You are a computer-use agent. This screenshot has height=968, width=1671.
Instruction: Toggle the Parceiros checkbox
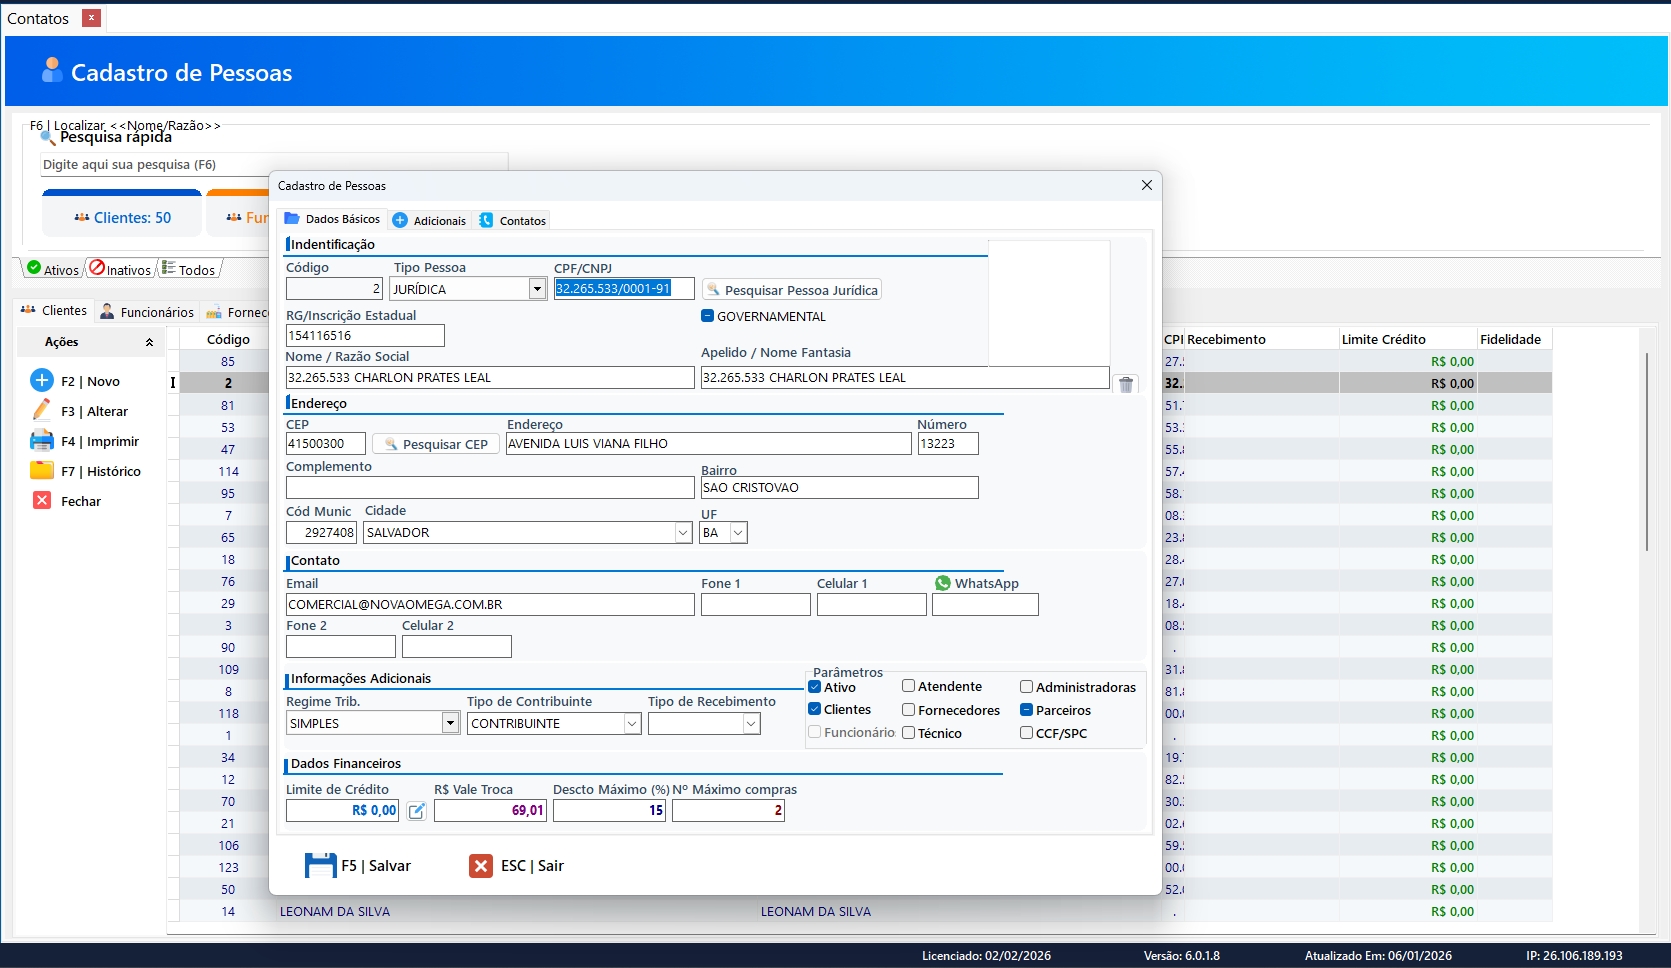pyautogui.click(x=1027, y=710)
